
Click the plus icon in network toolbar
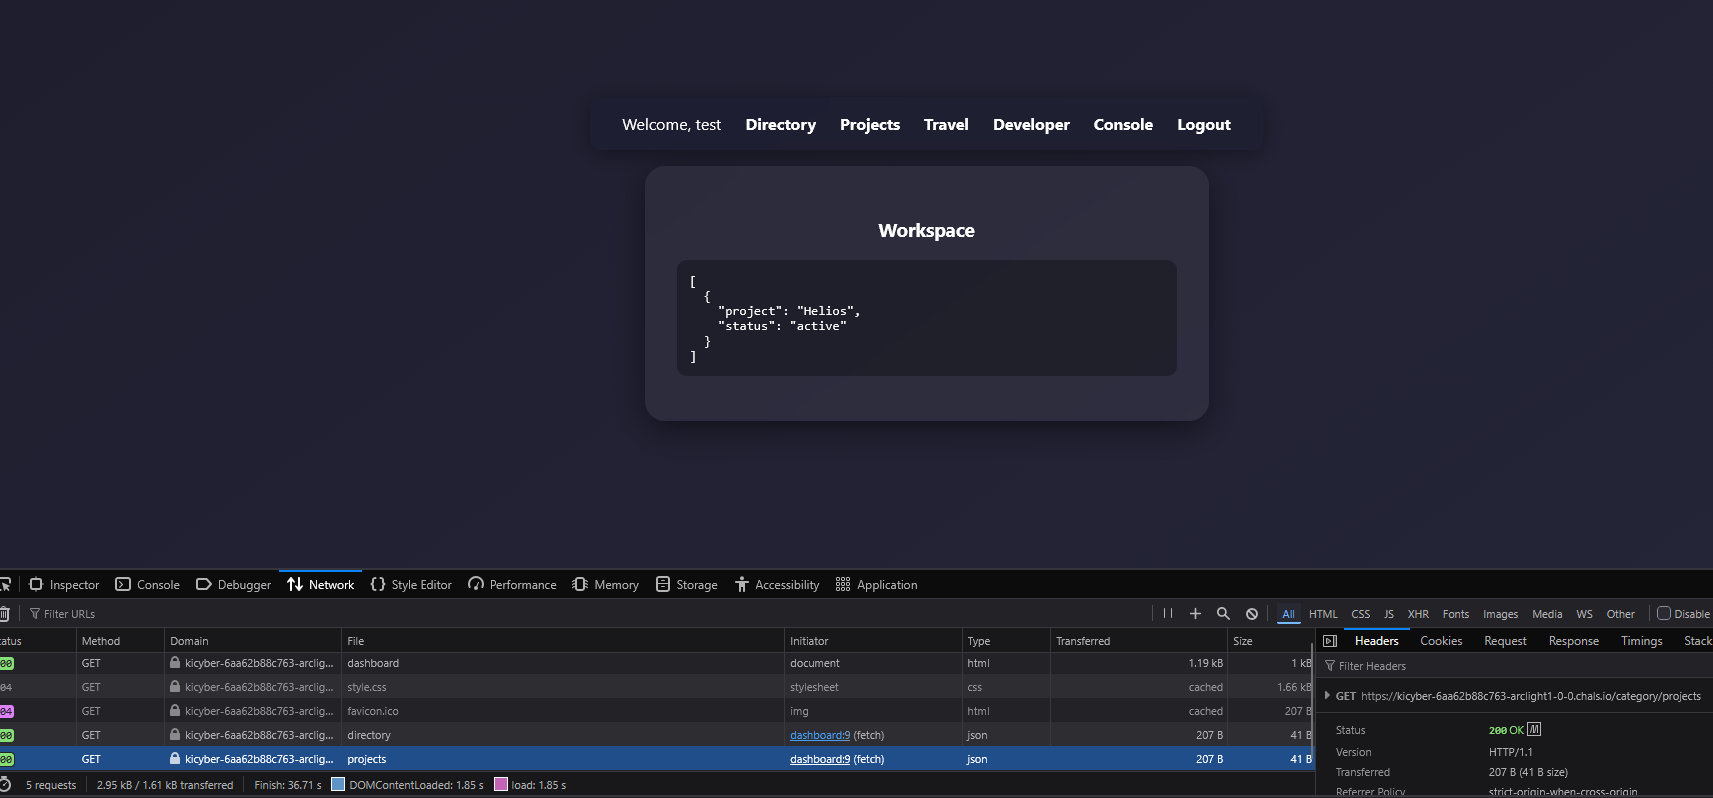[x=1195, y=614]
